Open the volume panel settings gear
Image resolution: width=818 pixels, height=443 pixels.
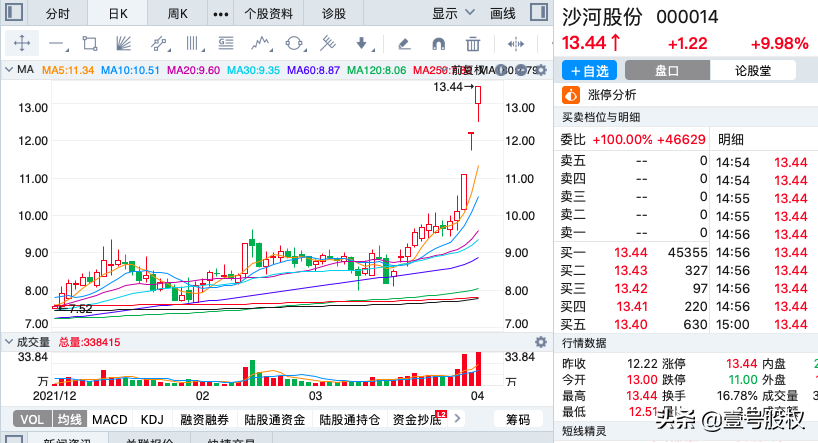[541, 342]
